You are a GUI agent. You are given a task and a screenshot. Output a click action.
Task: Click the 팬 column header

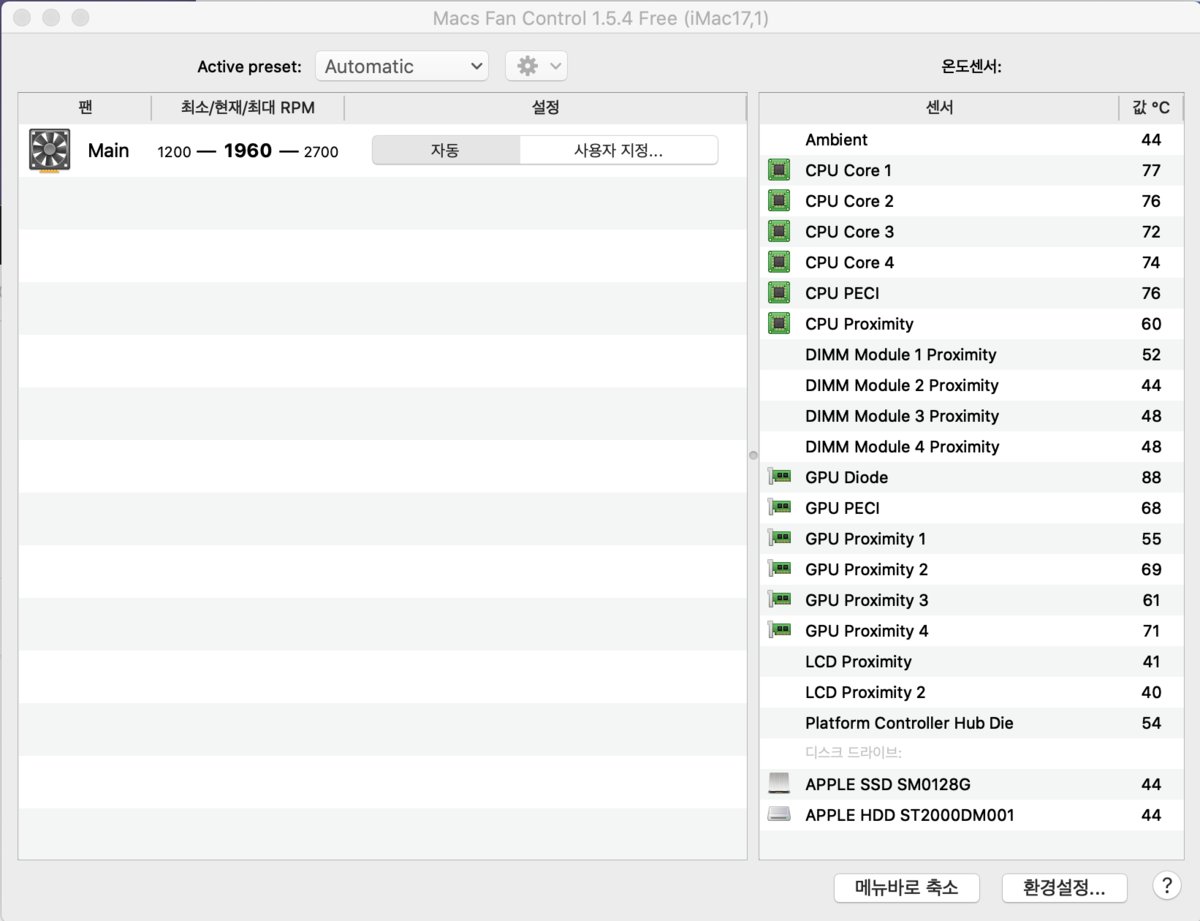pyautogui.click(x=85, y=108)
